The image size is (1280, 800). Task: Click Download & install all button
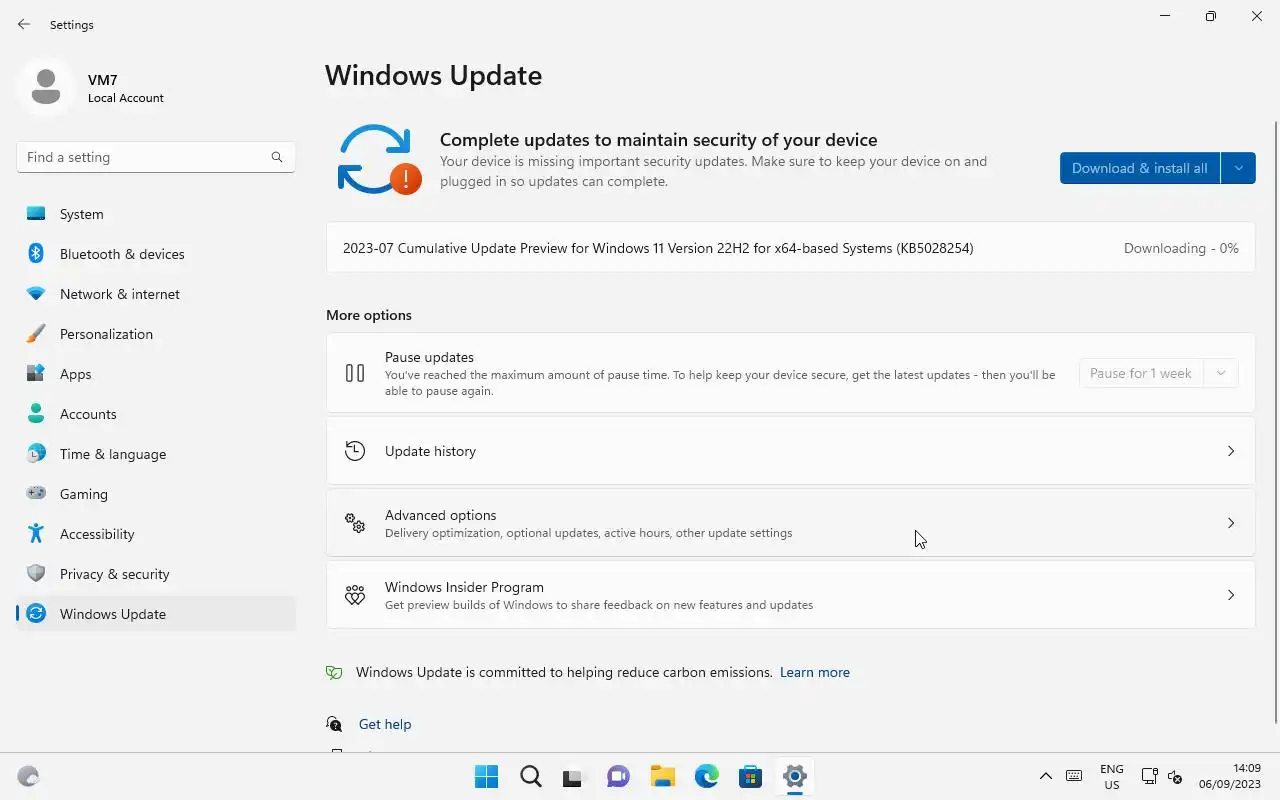pyautogui.click(x=1140, y=168)
